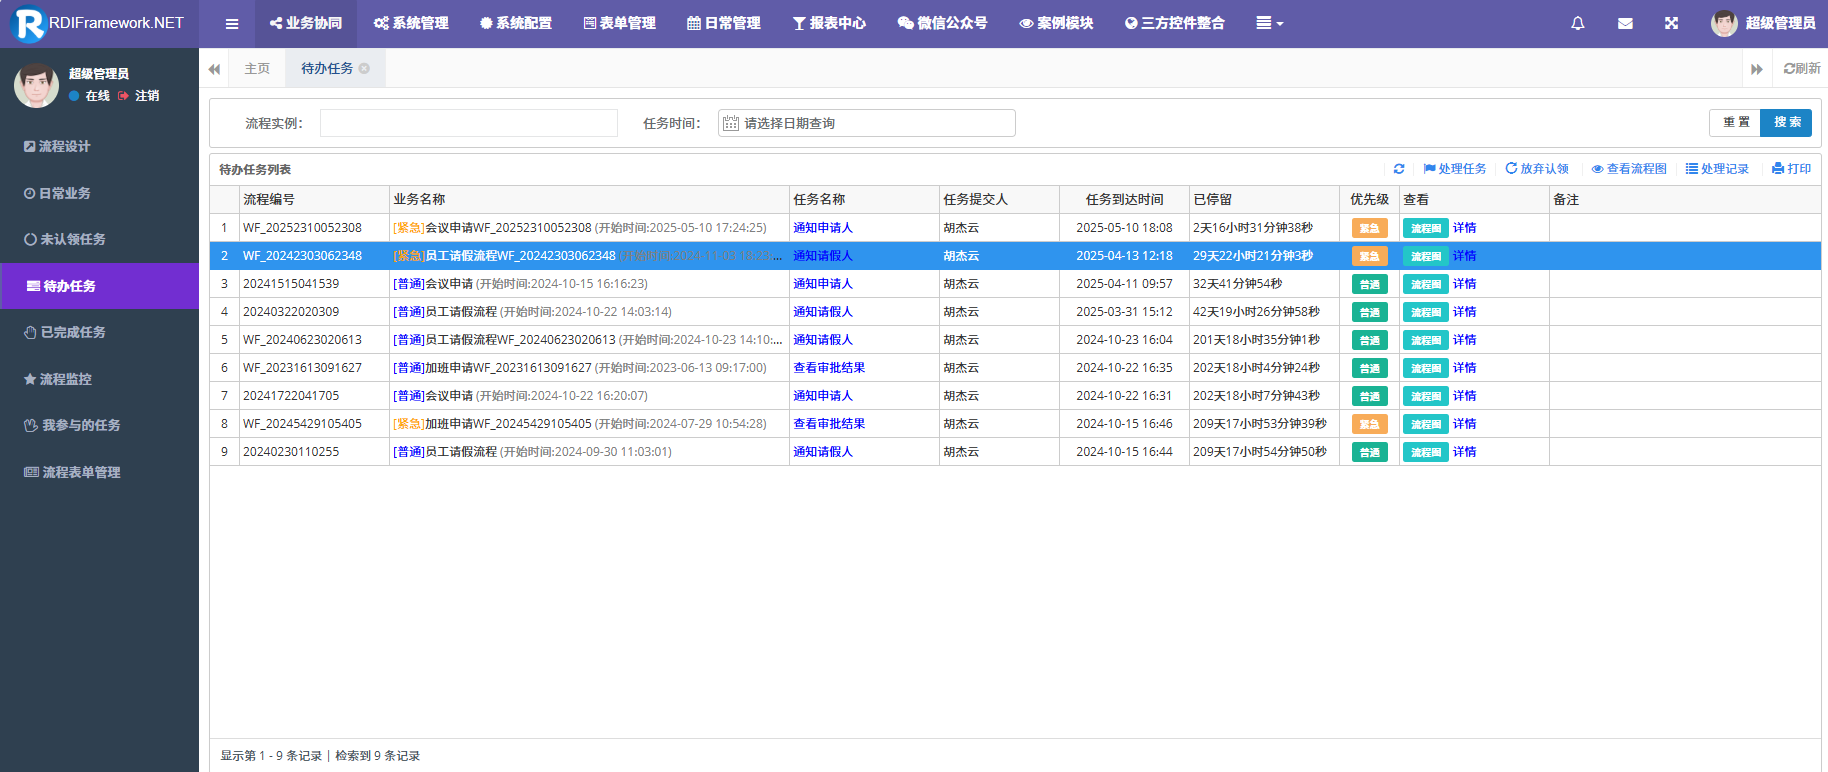Open 系统管理 top menu

click(411, 23)
